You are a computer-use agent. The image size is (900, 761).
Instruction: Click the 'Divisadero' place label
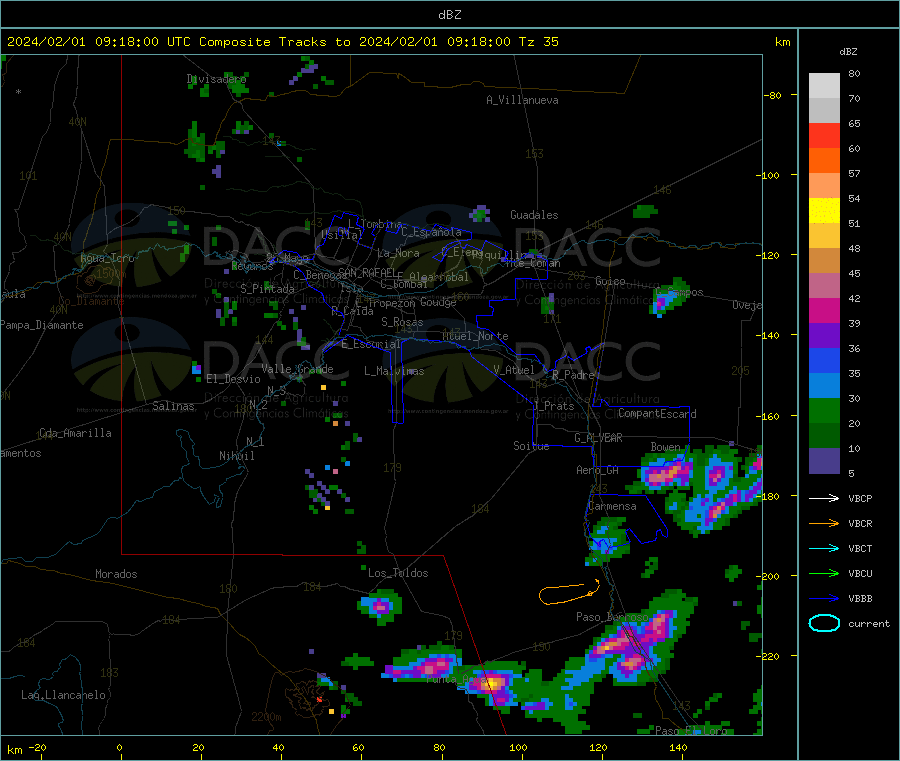coord(216,79)
